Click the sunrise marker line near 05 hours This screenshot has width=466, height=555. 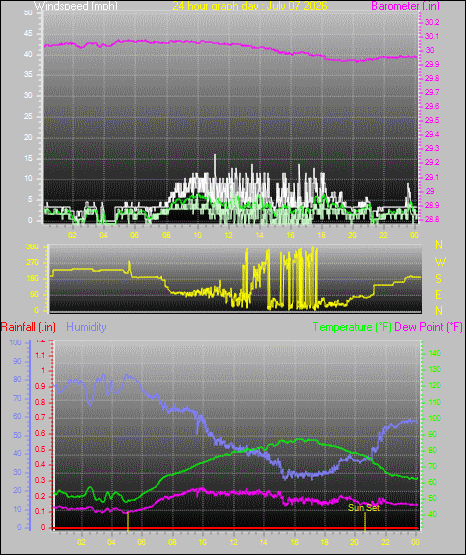[x=128, y=521]
